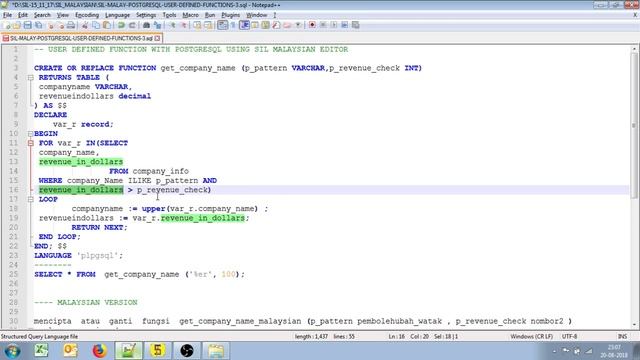
Task: Cut selection with the scissors icon
Action: pyautogui.click(x=85, y=25)
